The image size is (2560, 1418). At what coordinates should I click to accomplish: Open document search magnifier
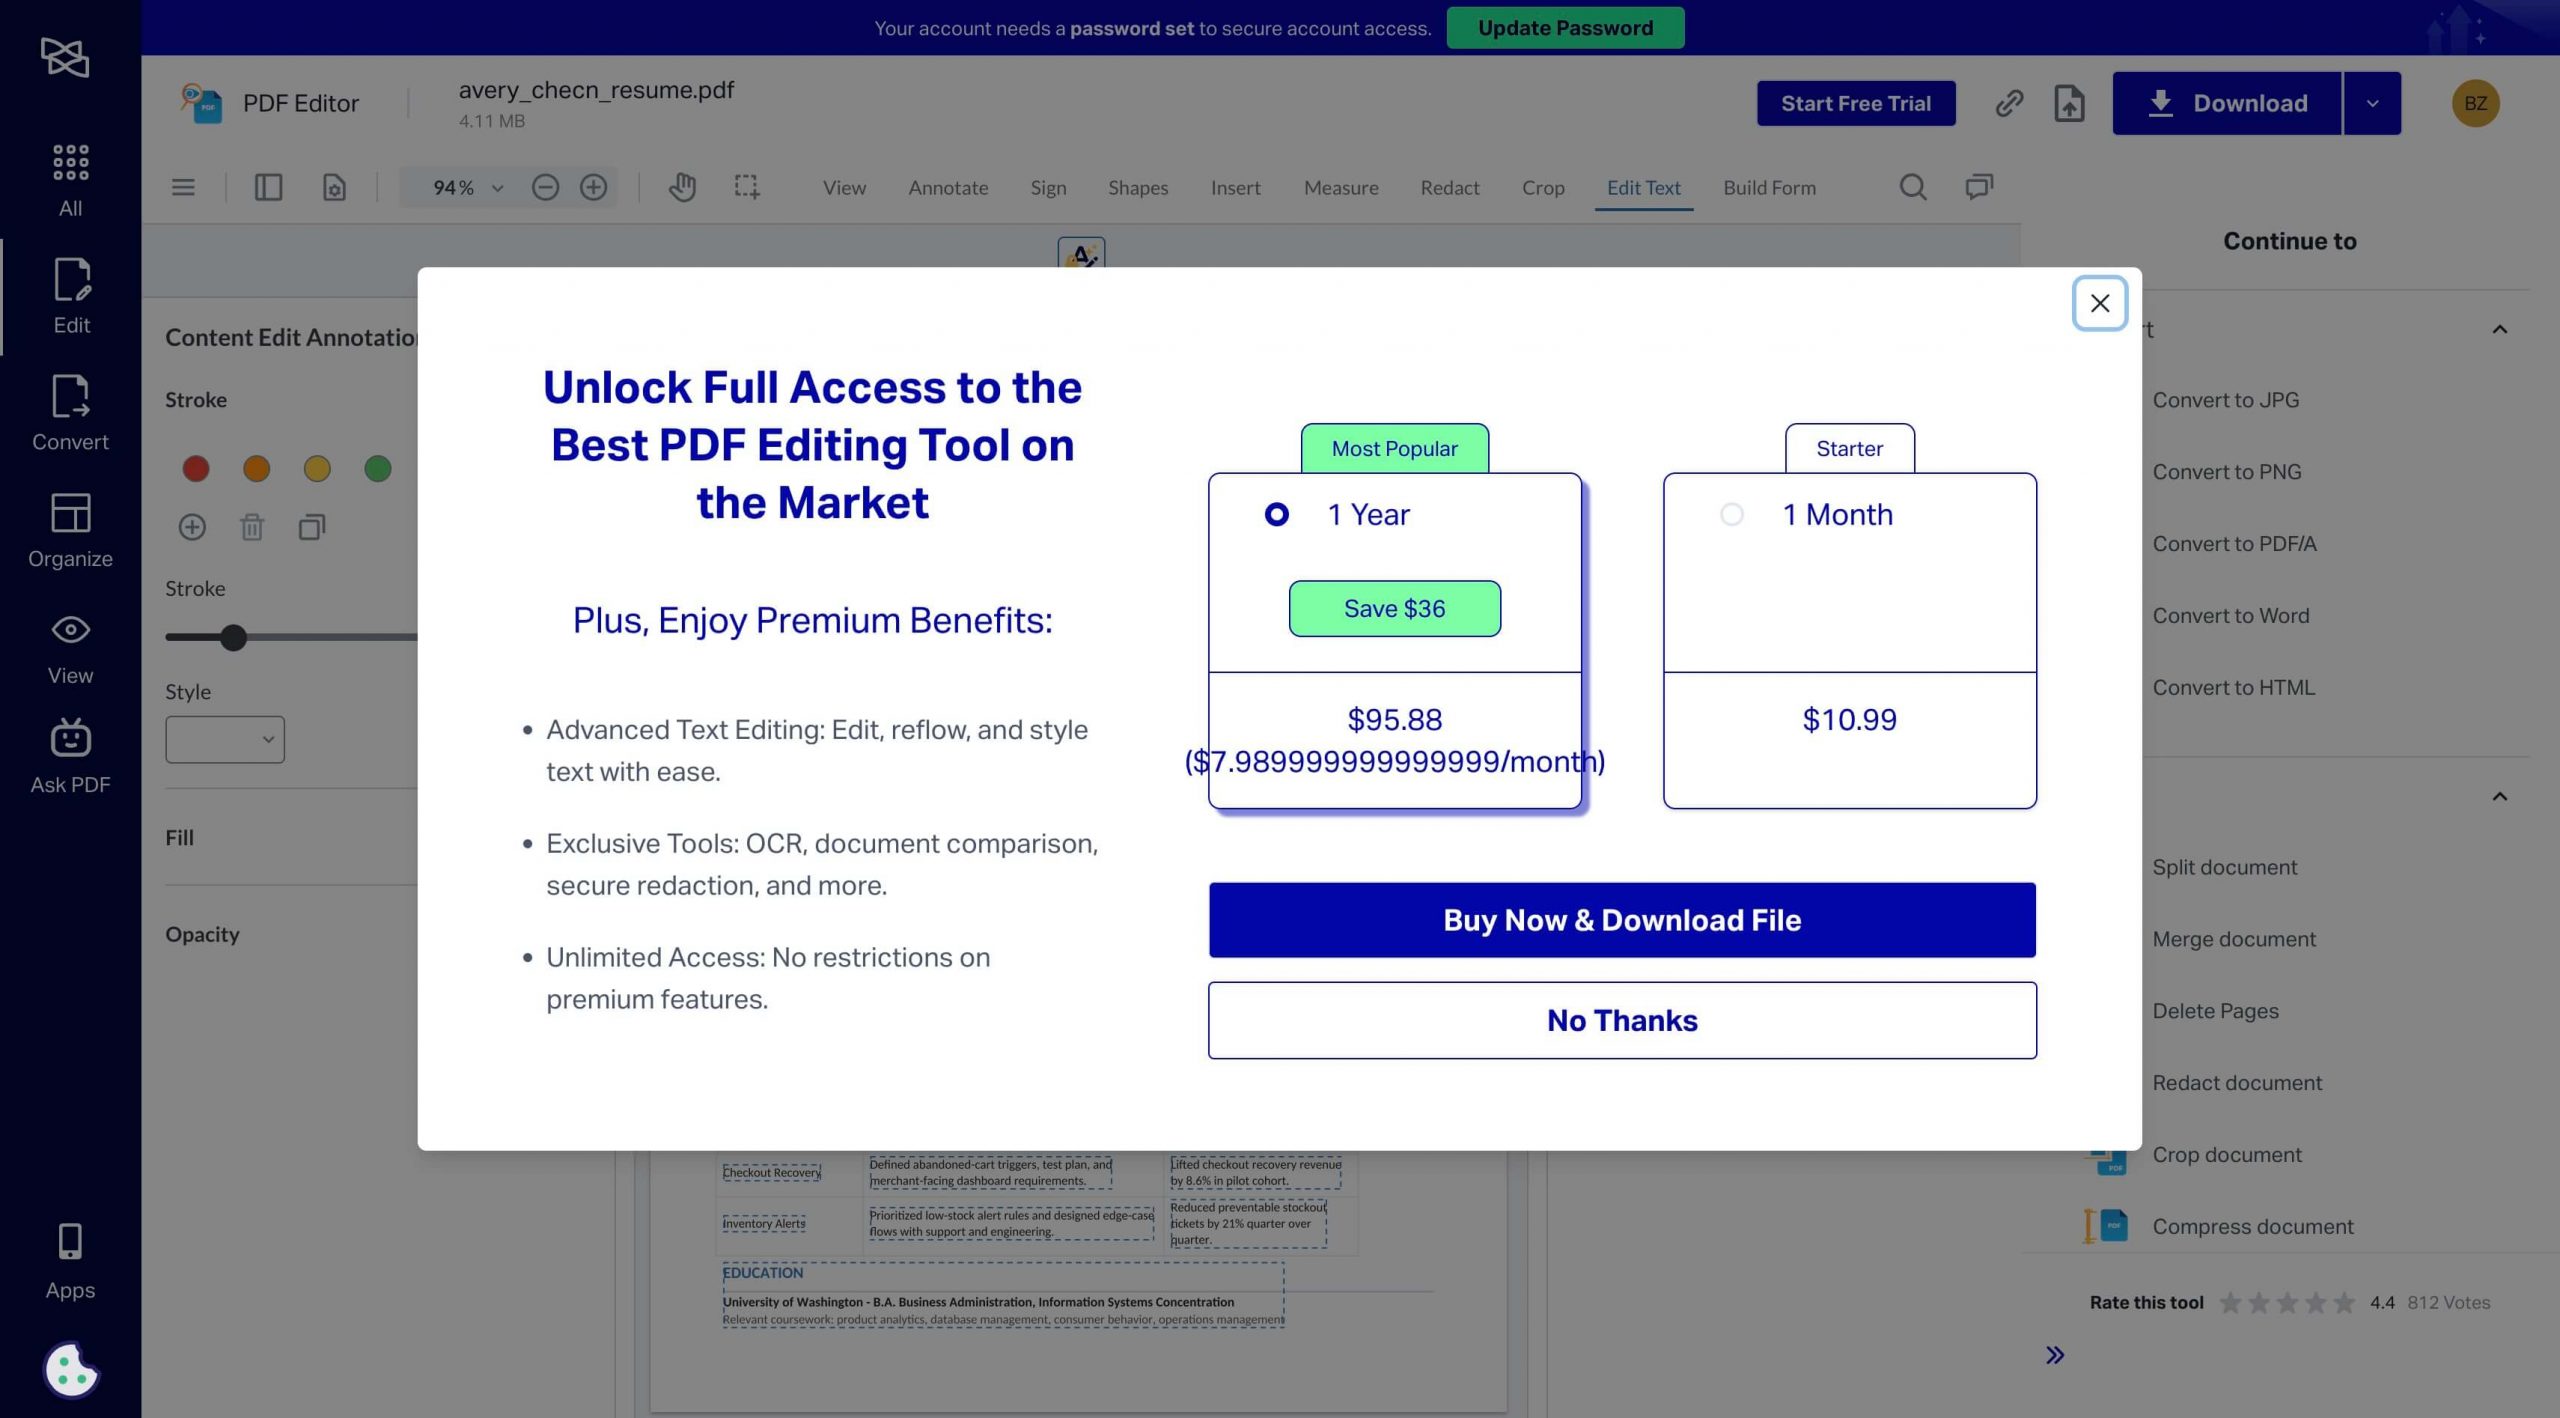pyautogui.click(x=1912, y=187)
